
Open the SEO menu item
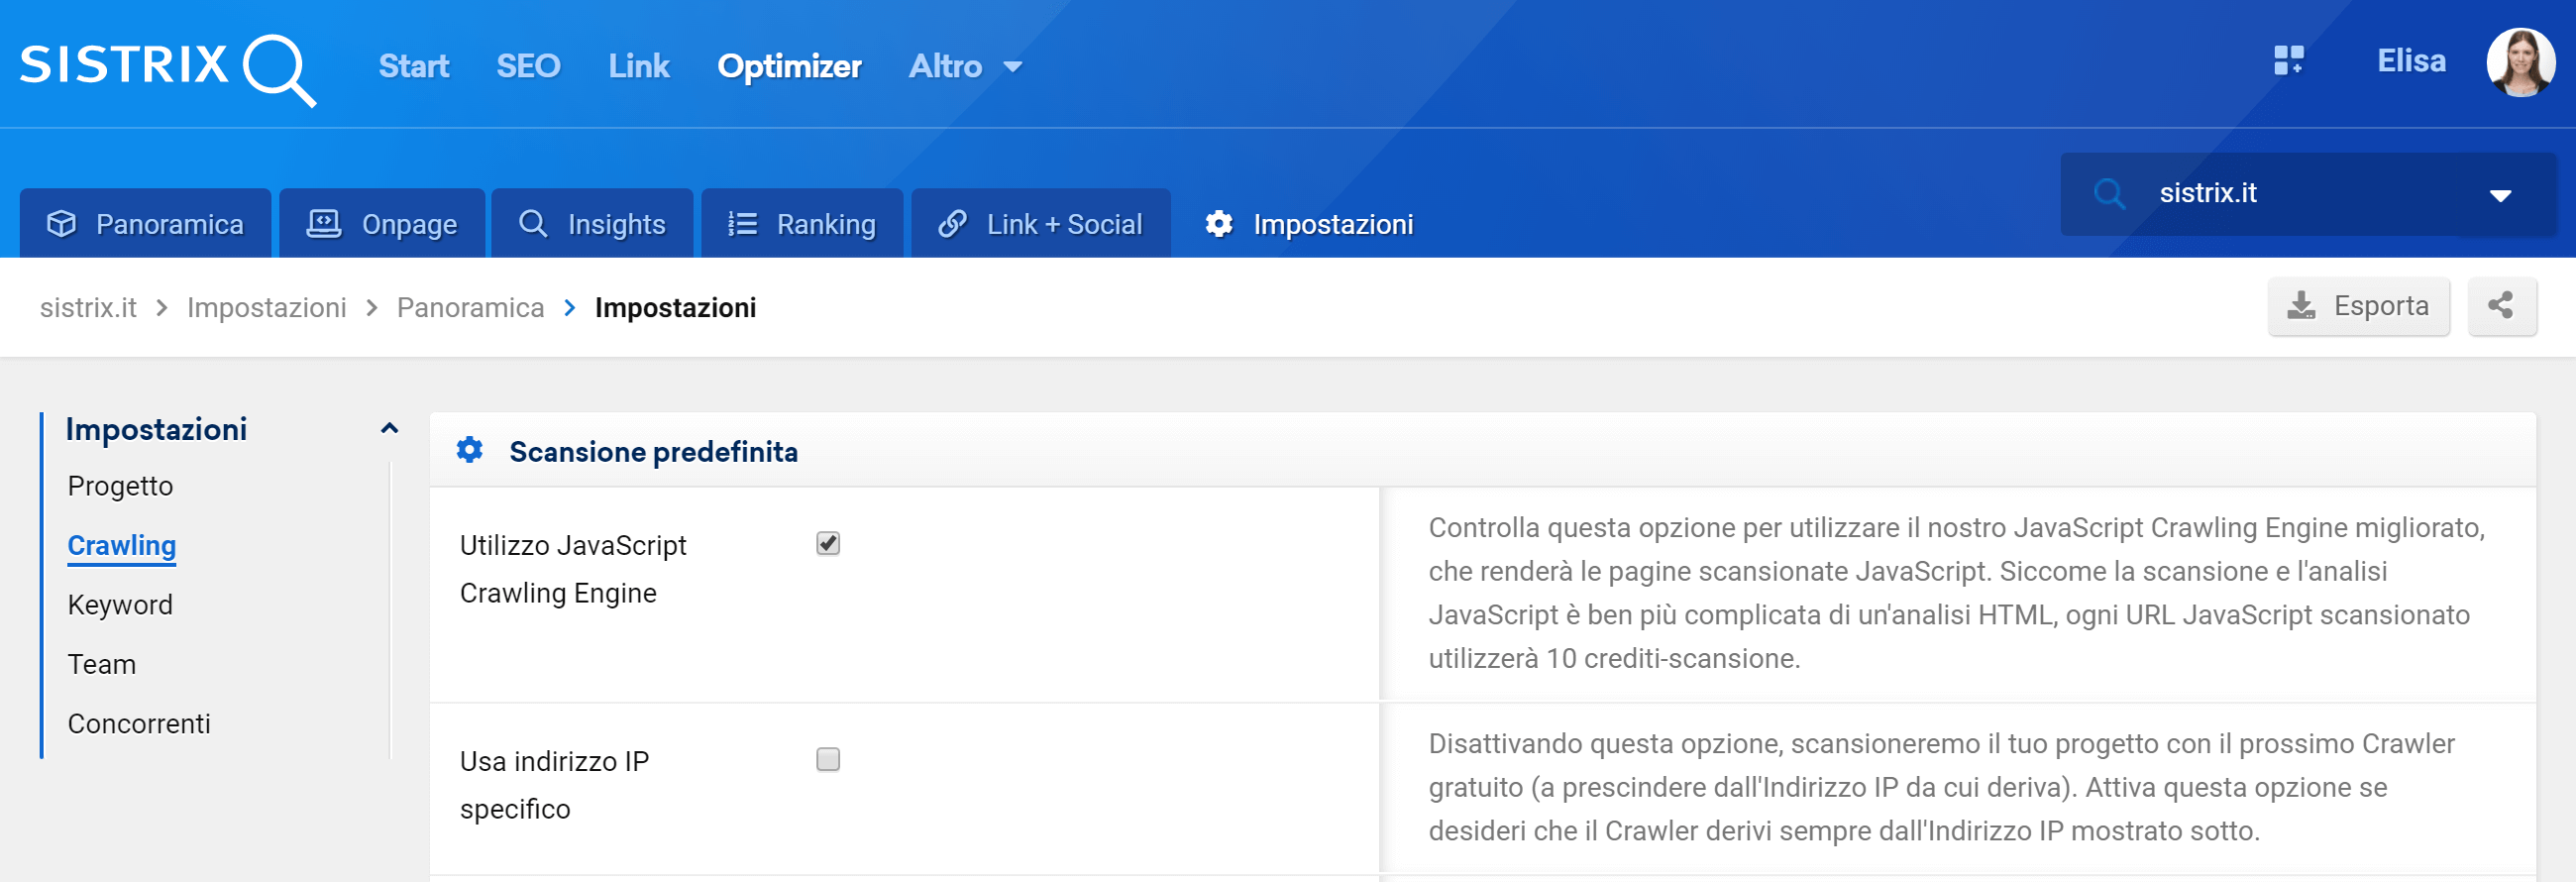(x=528, y=66)
